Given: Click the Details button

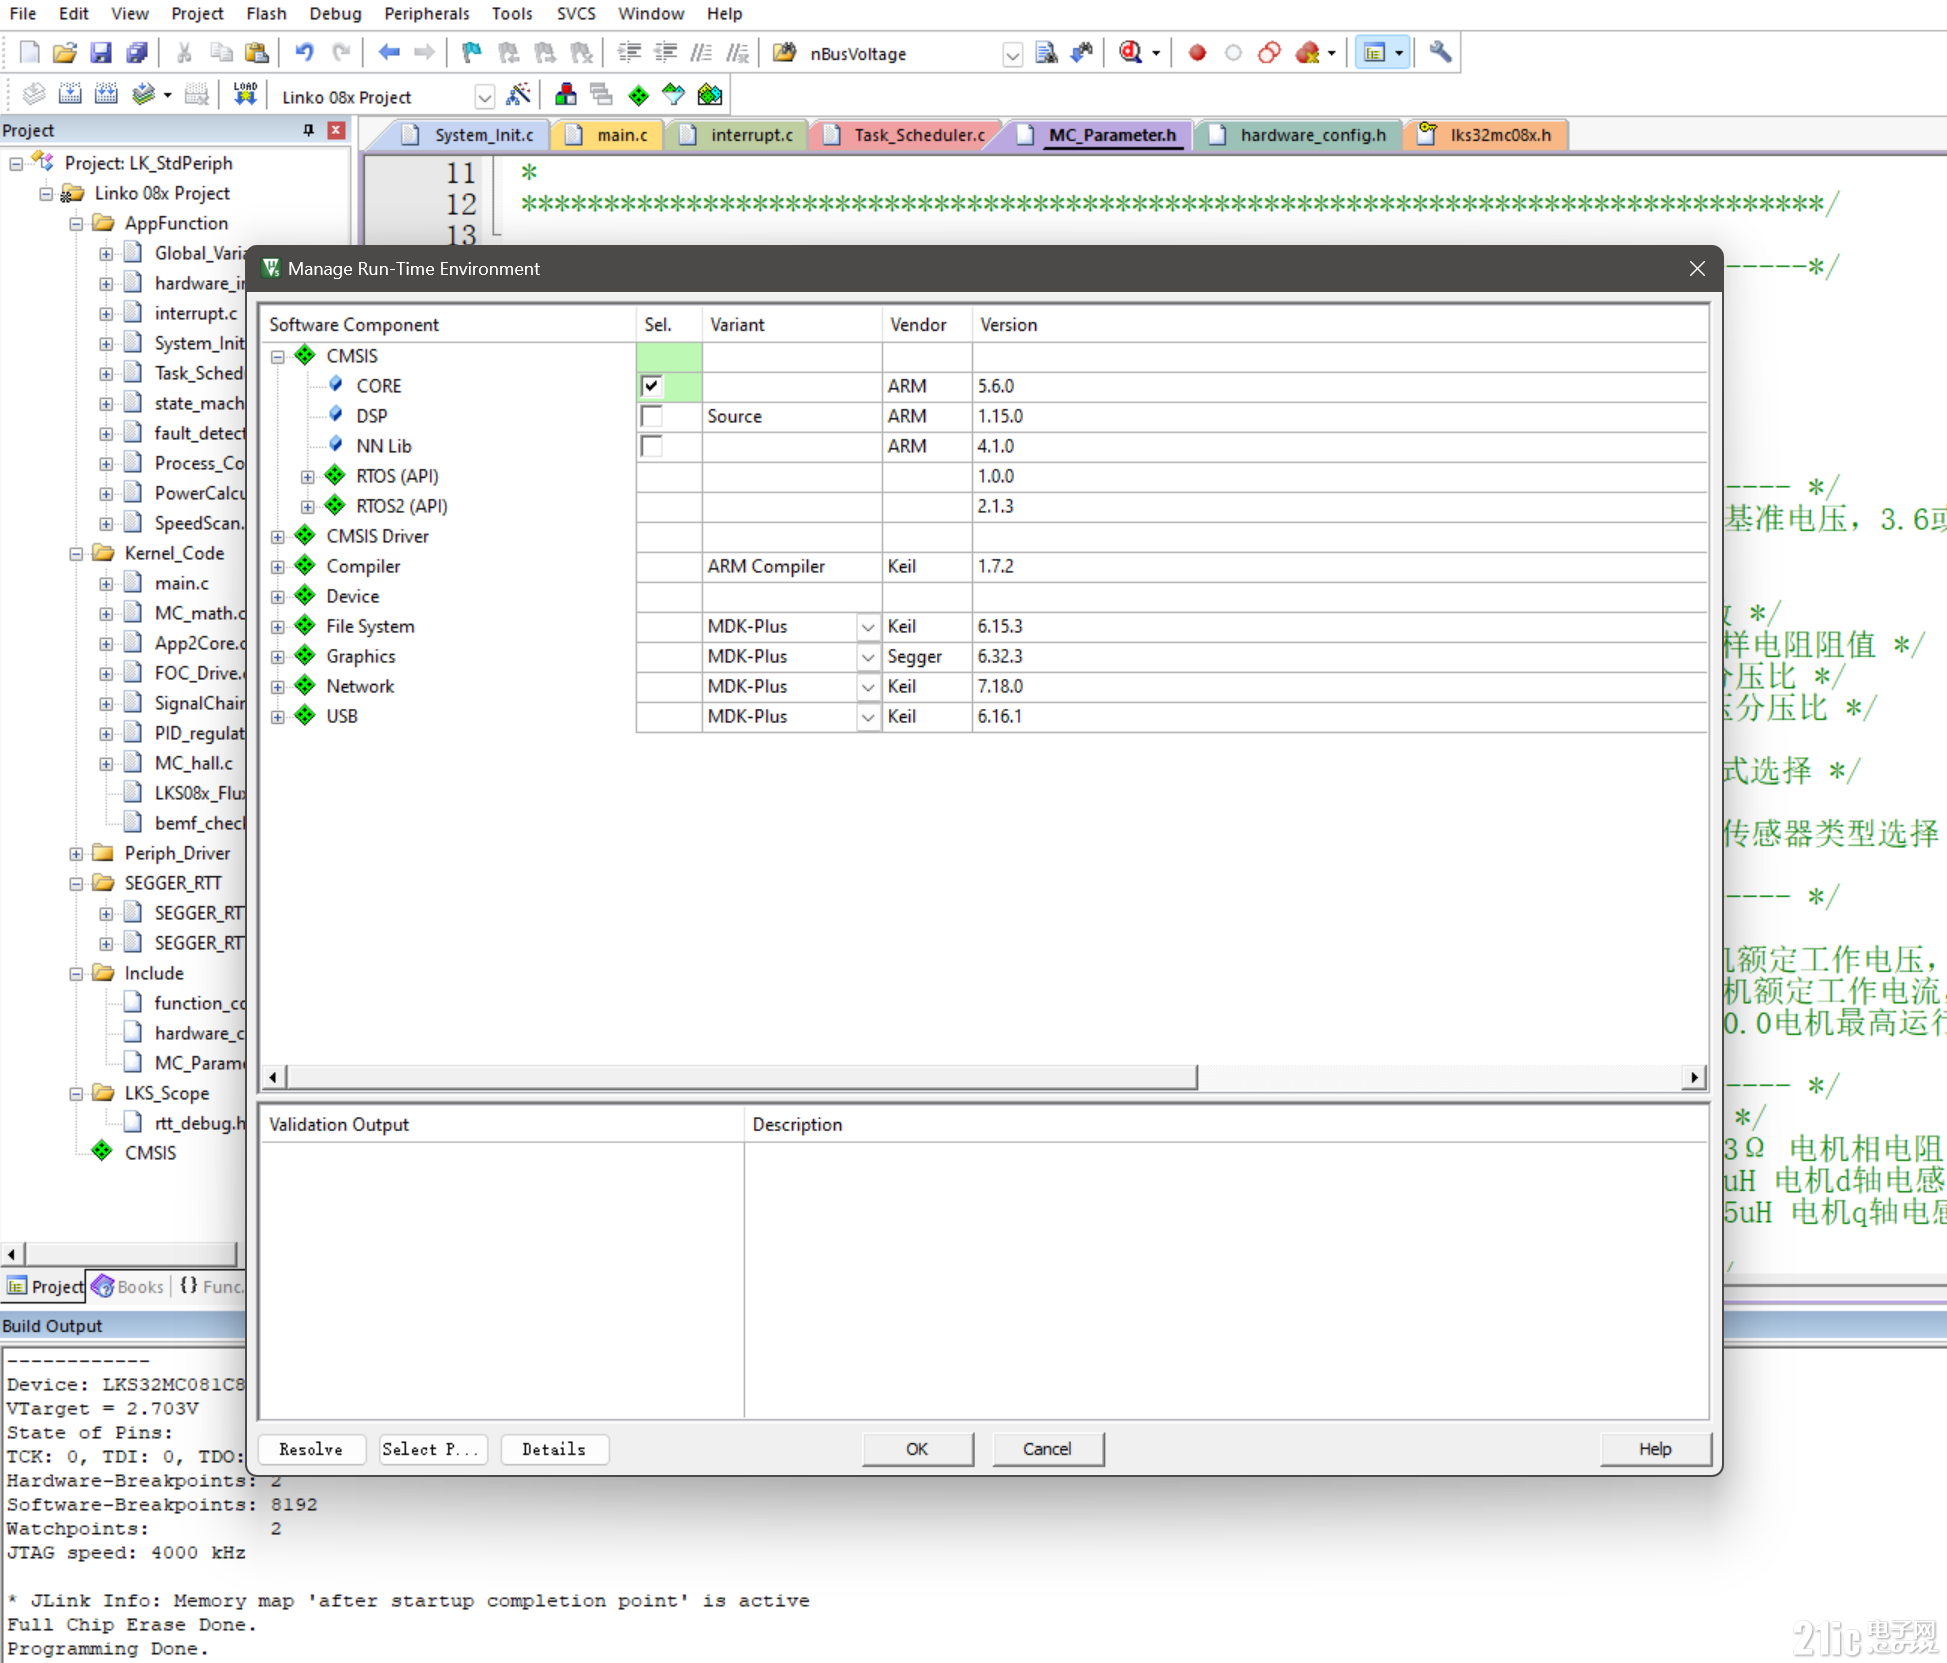Looking at the screenshot, I should click(x=554, y=1449).
